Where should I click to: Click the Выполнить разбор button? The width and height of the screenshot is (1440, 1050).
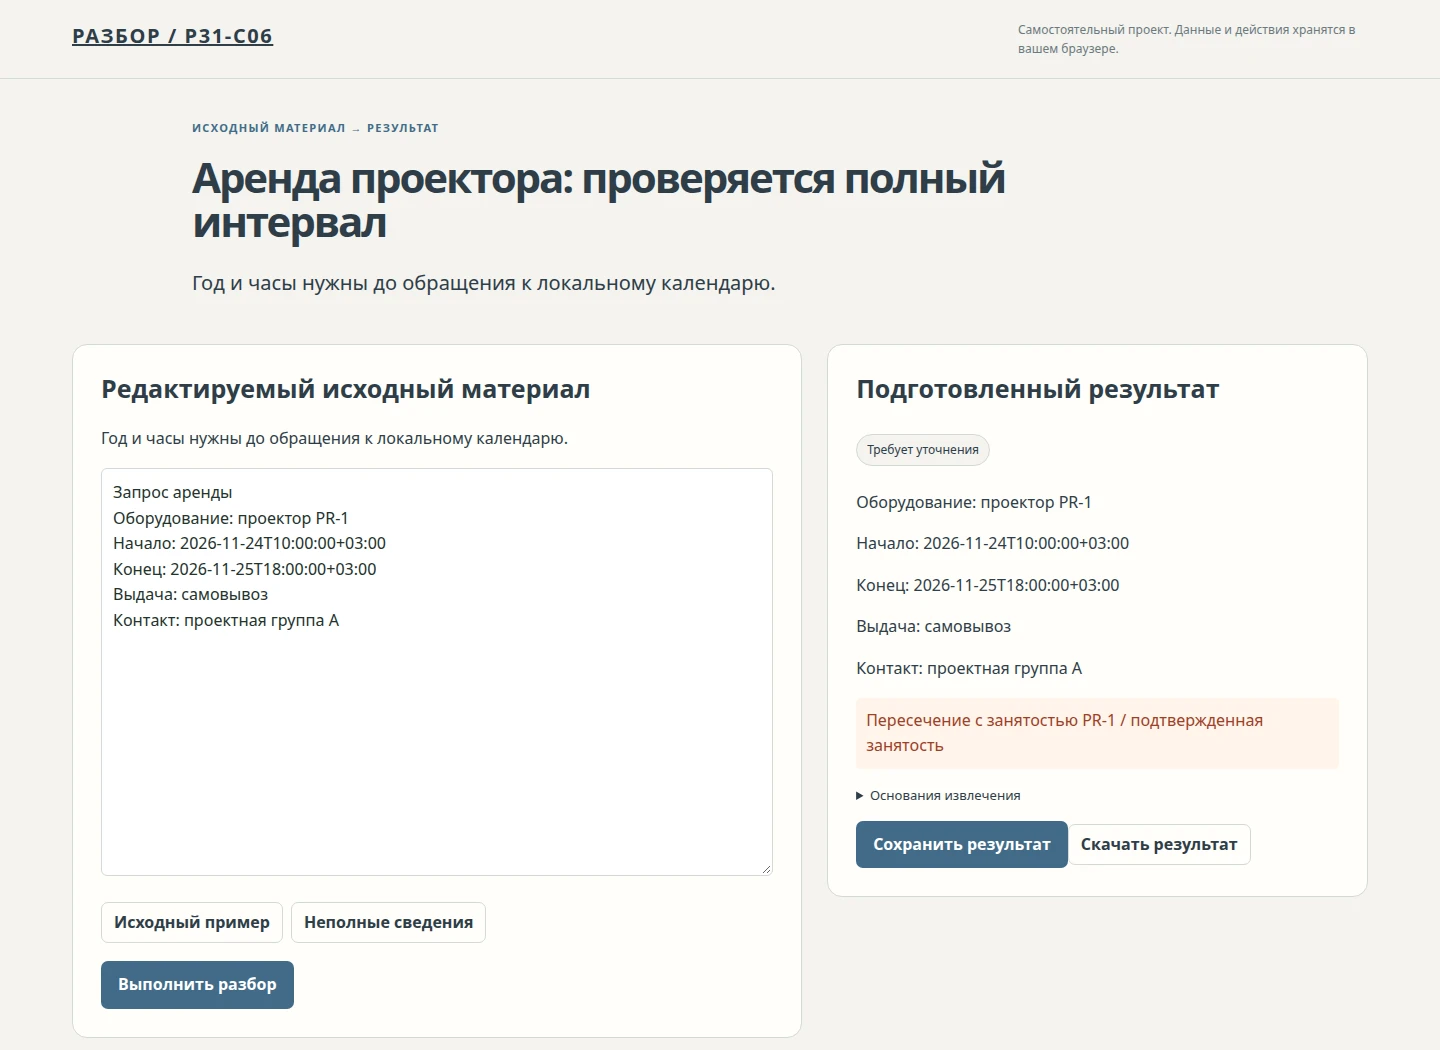pyautogui.click(x=197, y=985)
